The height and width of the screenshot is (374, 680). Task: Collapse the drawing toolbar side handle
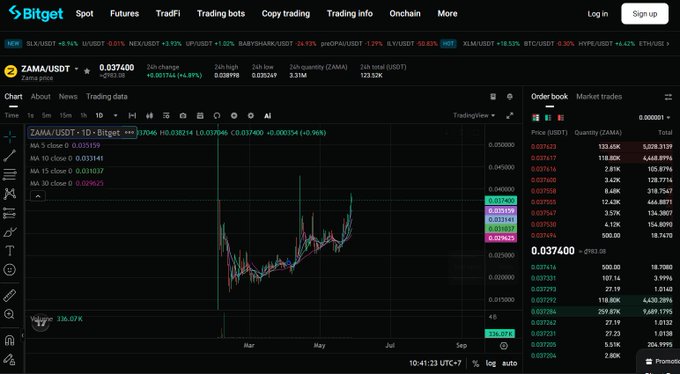click(x=23, y=335)
